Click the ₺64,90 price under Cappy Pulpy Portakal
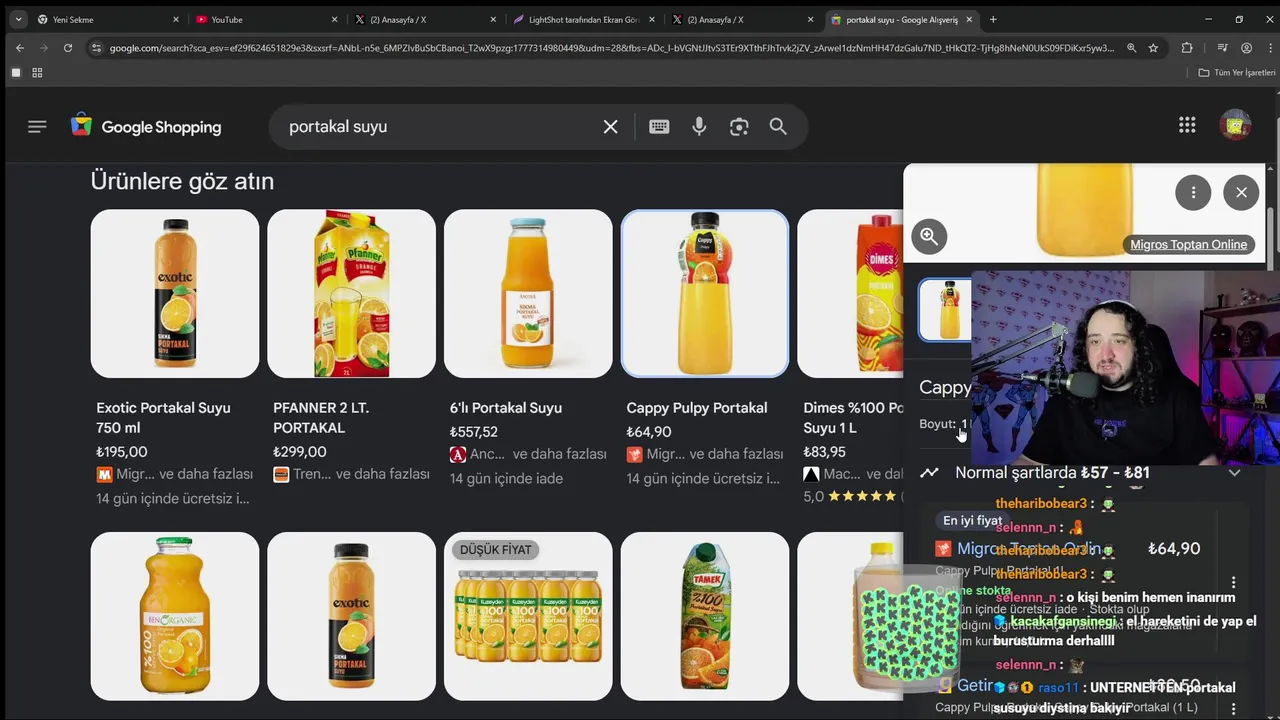Image resolution: width=1280 pixels, height=720 pixels. (x=649, y=432)
